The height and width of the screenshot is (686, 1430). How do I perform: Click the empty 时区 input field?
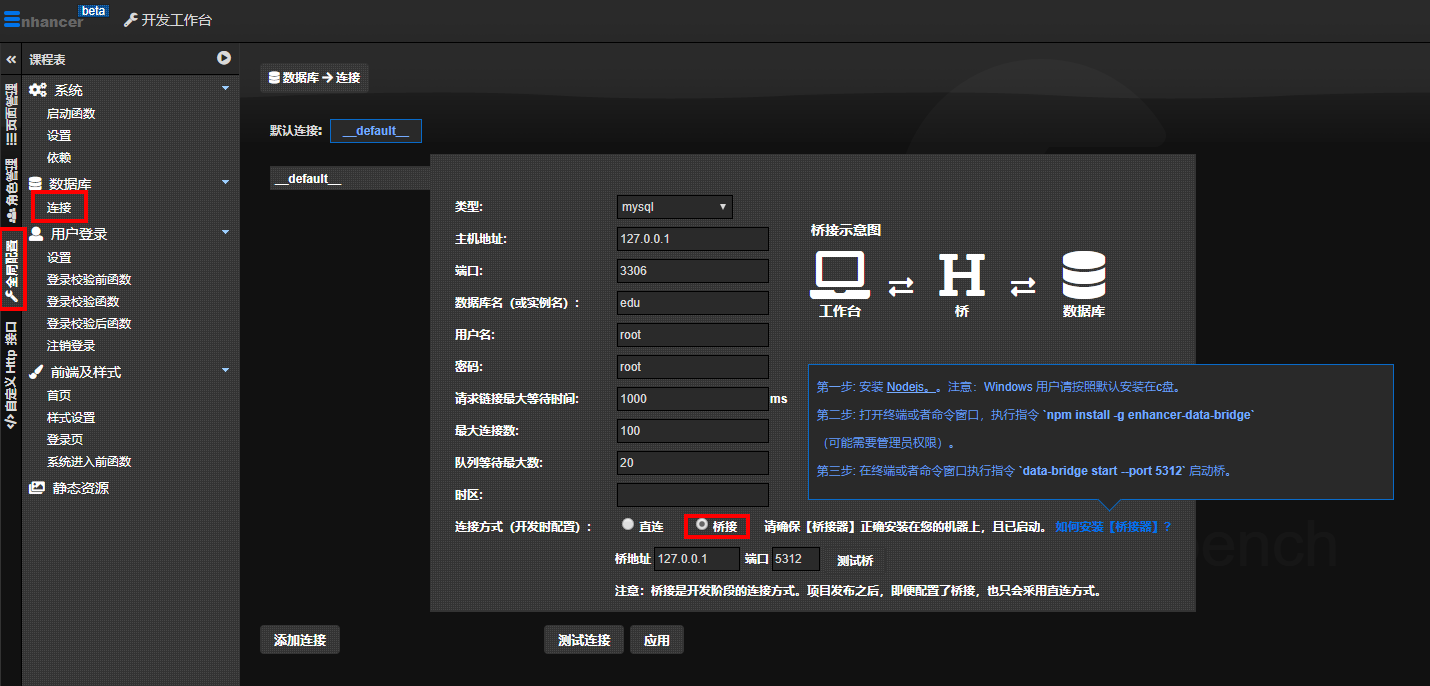[693, 495]
